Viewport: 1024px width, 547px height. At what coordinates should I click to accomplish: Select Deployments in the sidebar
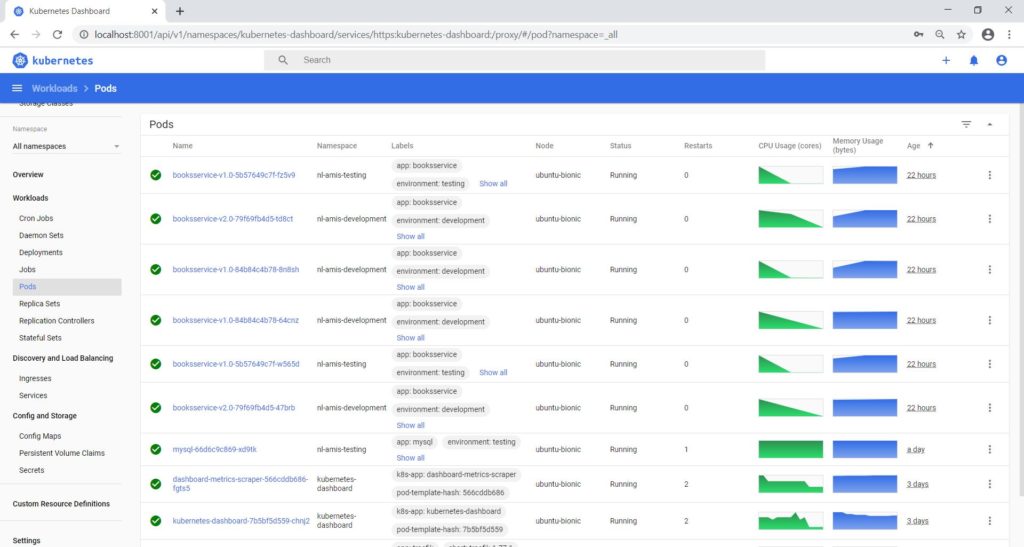[41, 252]
